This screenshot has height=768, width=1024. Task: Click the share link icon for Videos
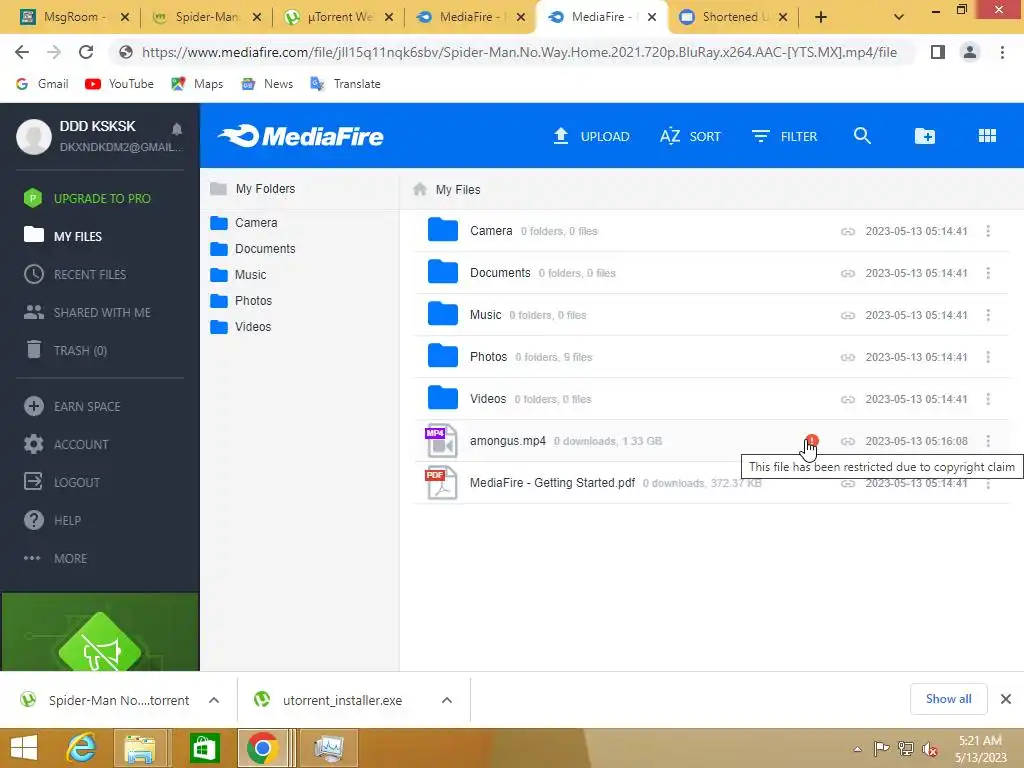[848, 399]
